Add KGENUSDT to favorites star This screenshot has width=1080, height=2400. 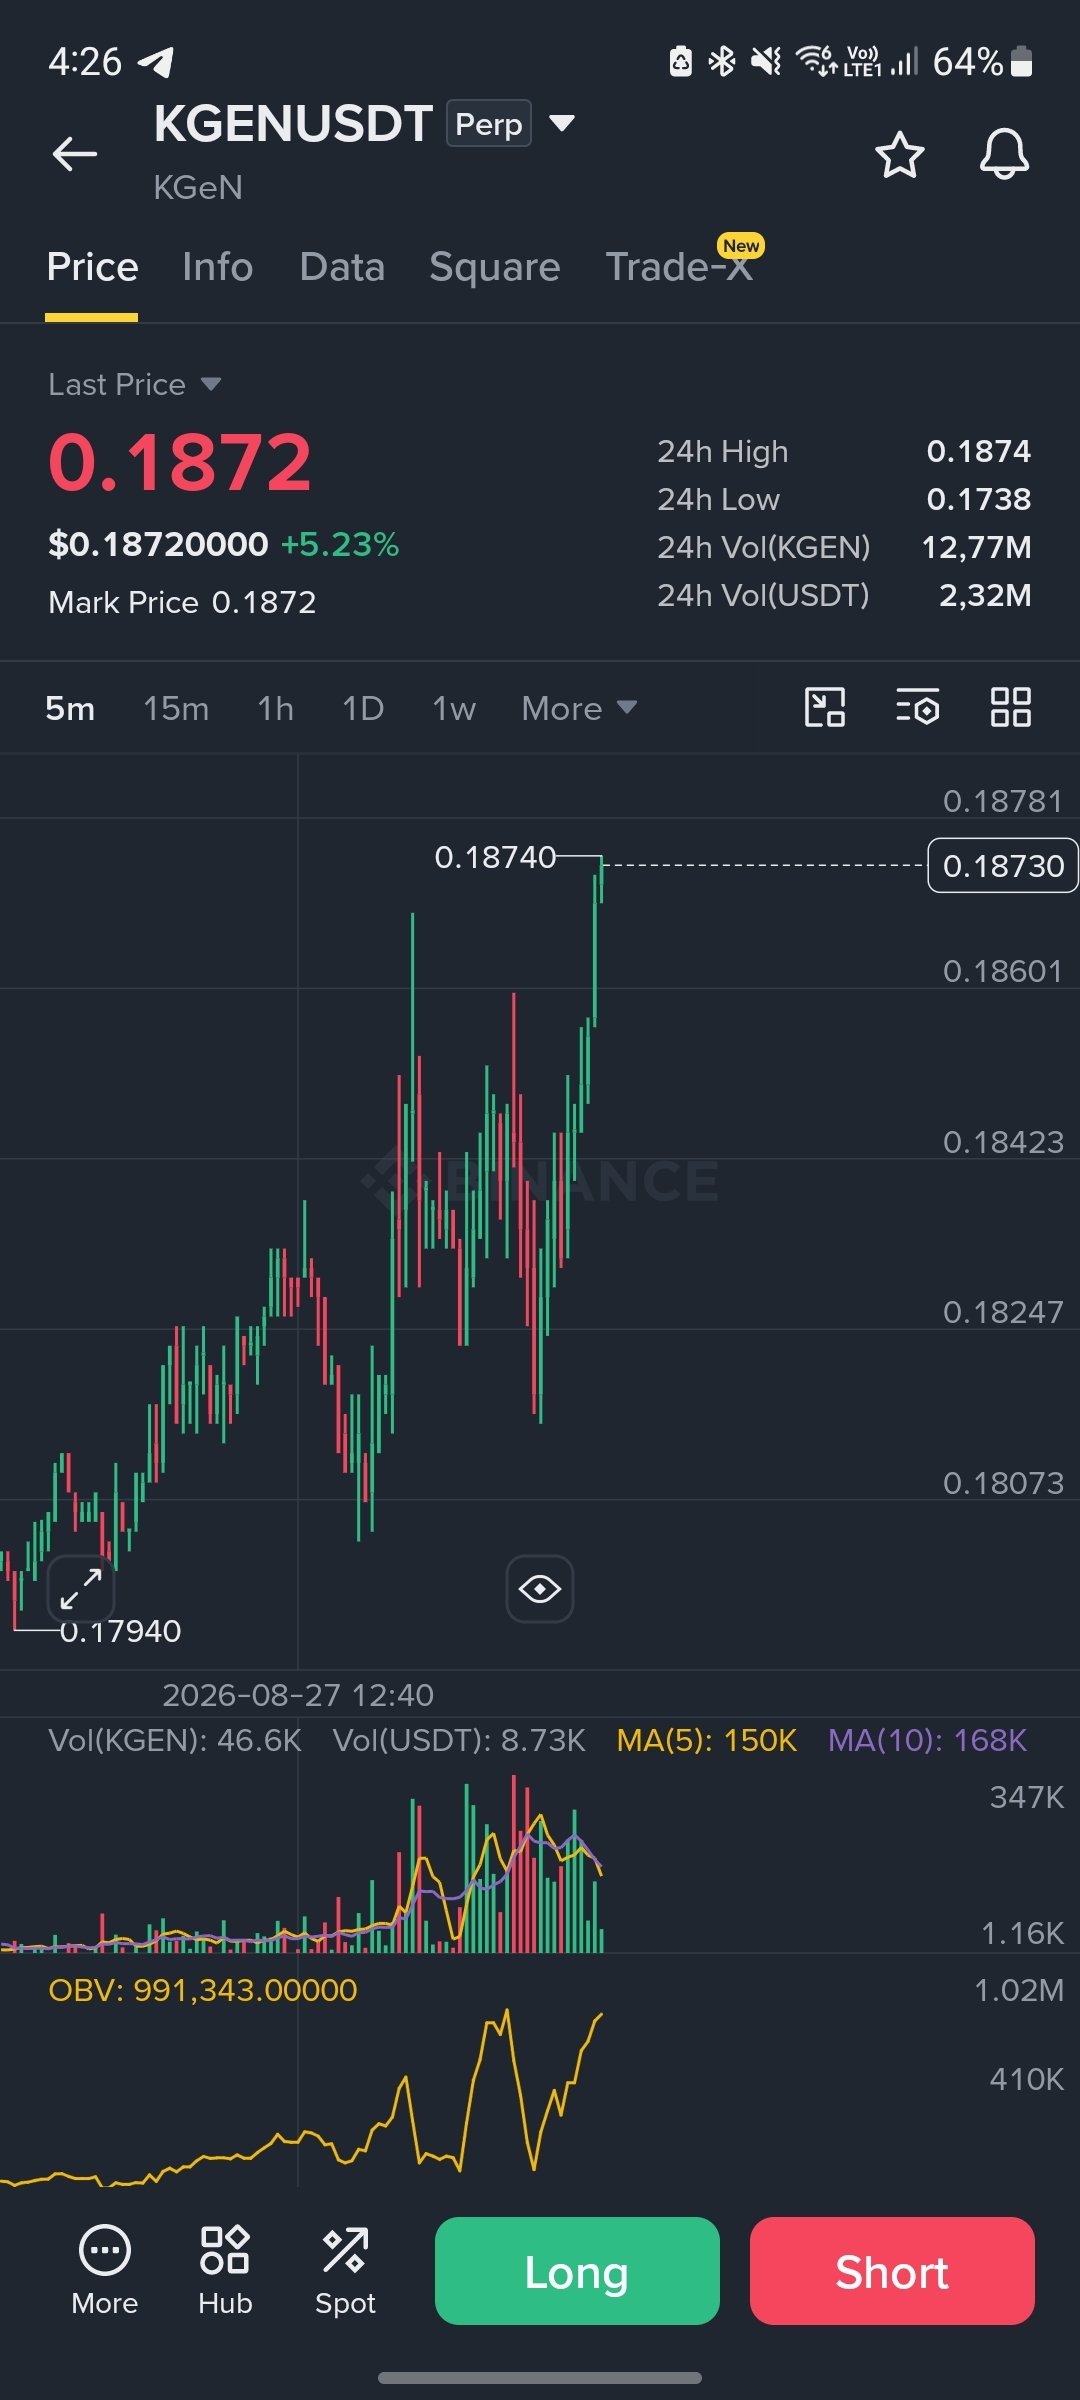tap(899, 155)
